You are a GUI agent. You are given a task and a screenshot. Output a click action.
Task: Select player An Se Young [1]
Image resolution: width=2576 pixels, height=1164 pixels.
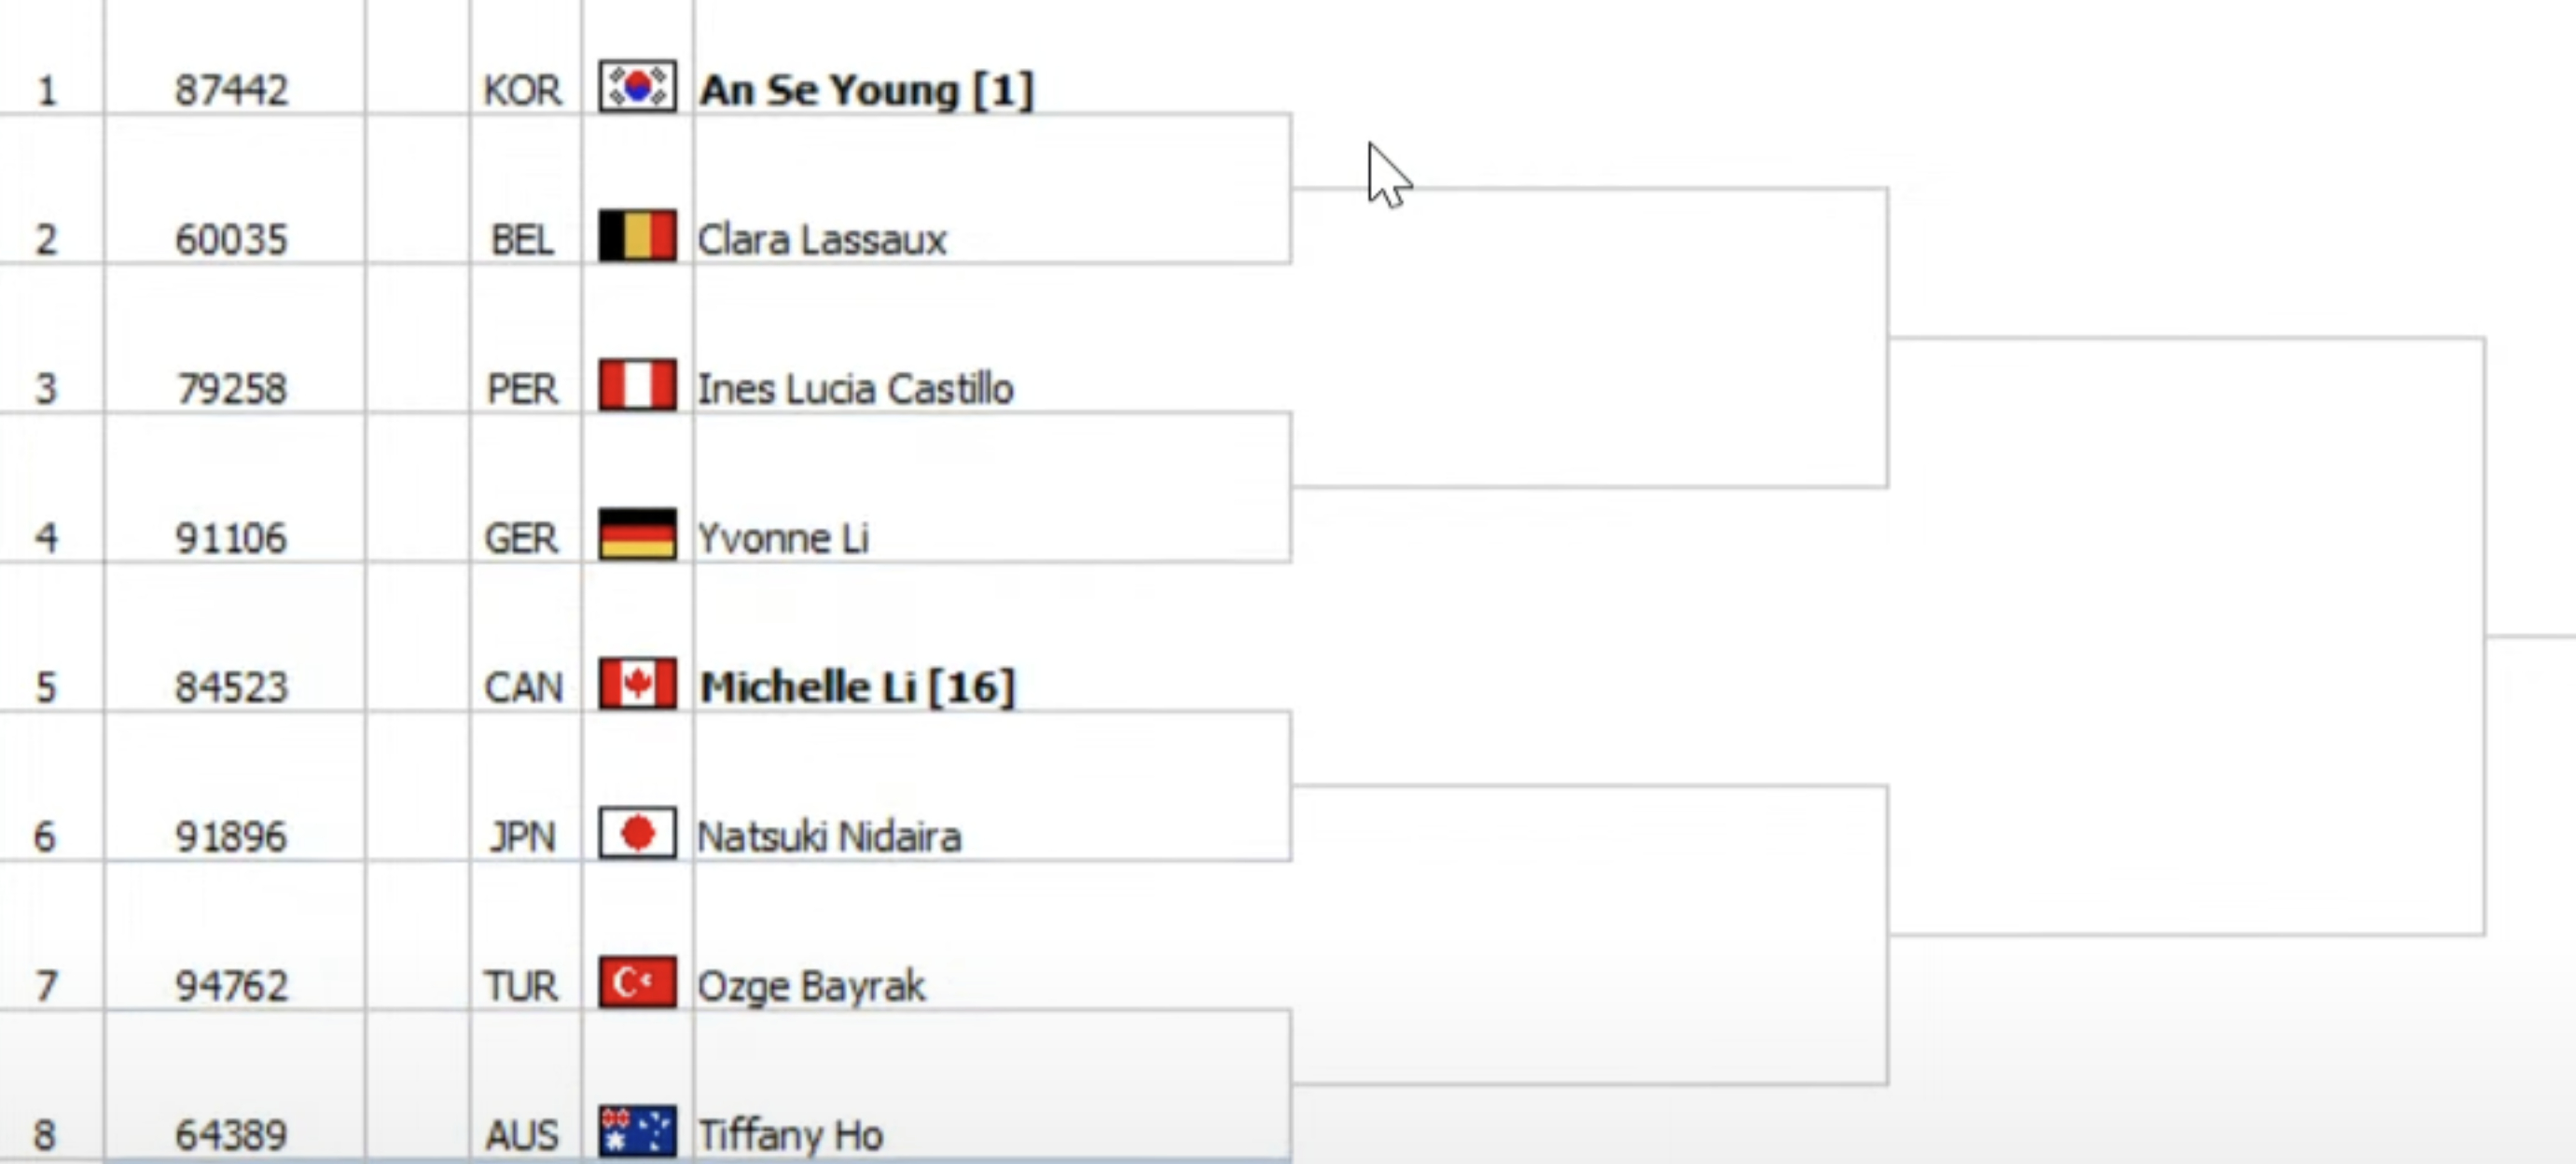[866, 90]
